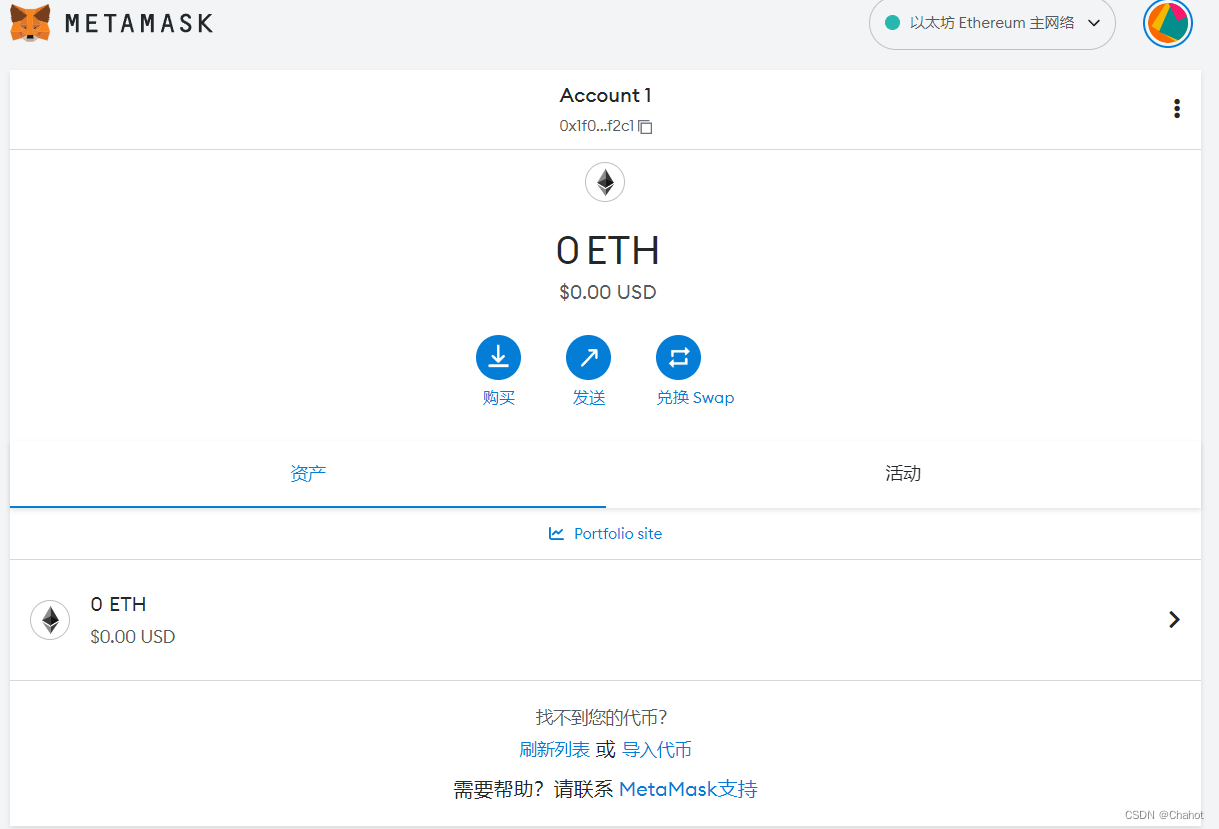Click the Ethereum logo above the balance
1219x829 pixels.
pos(605,182)
